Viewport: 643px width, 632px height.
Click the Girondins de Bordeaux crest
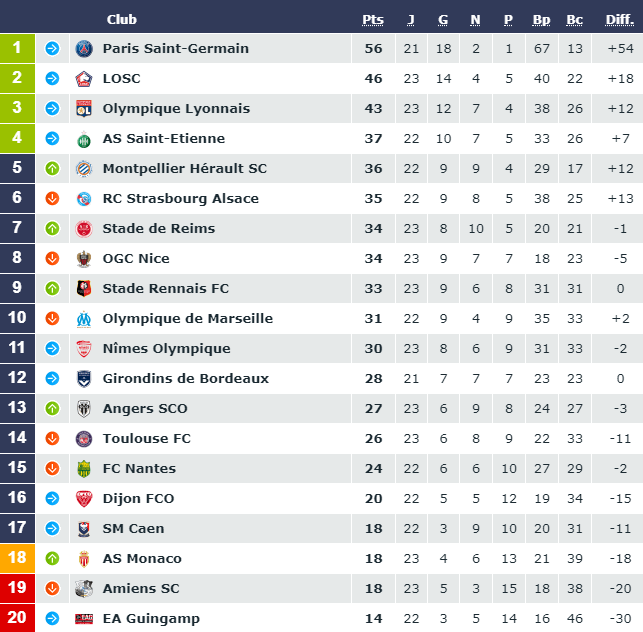[84, 379]
